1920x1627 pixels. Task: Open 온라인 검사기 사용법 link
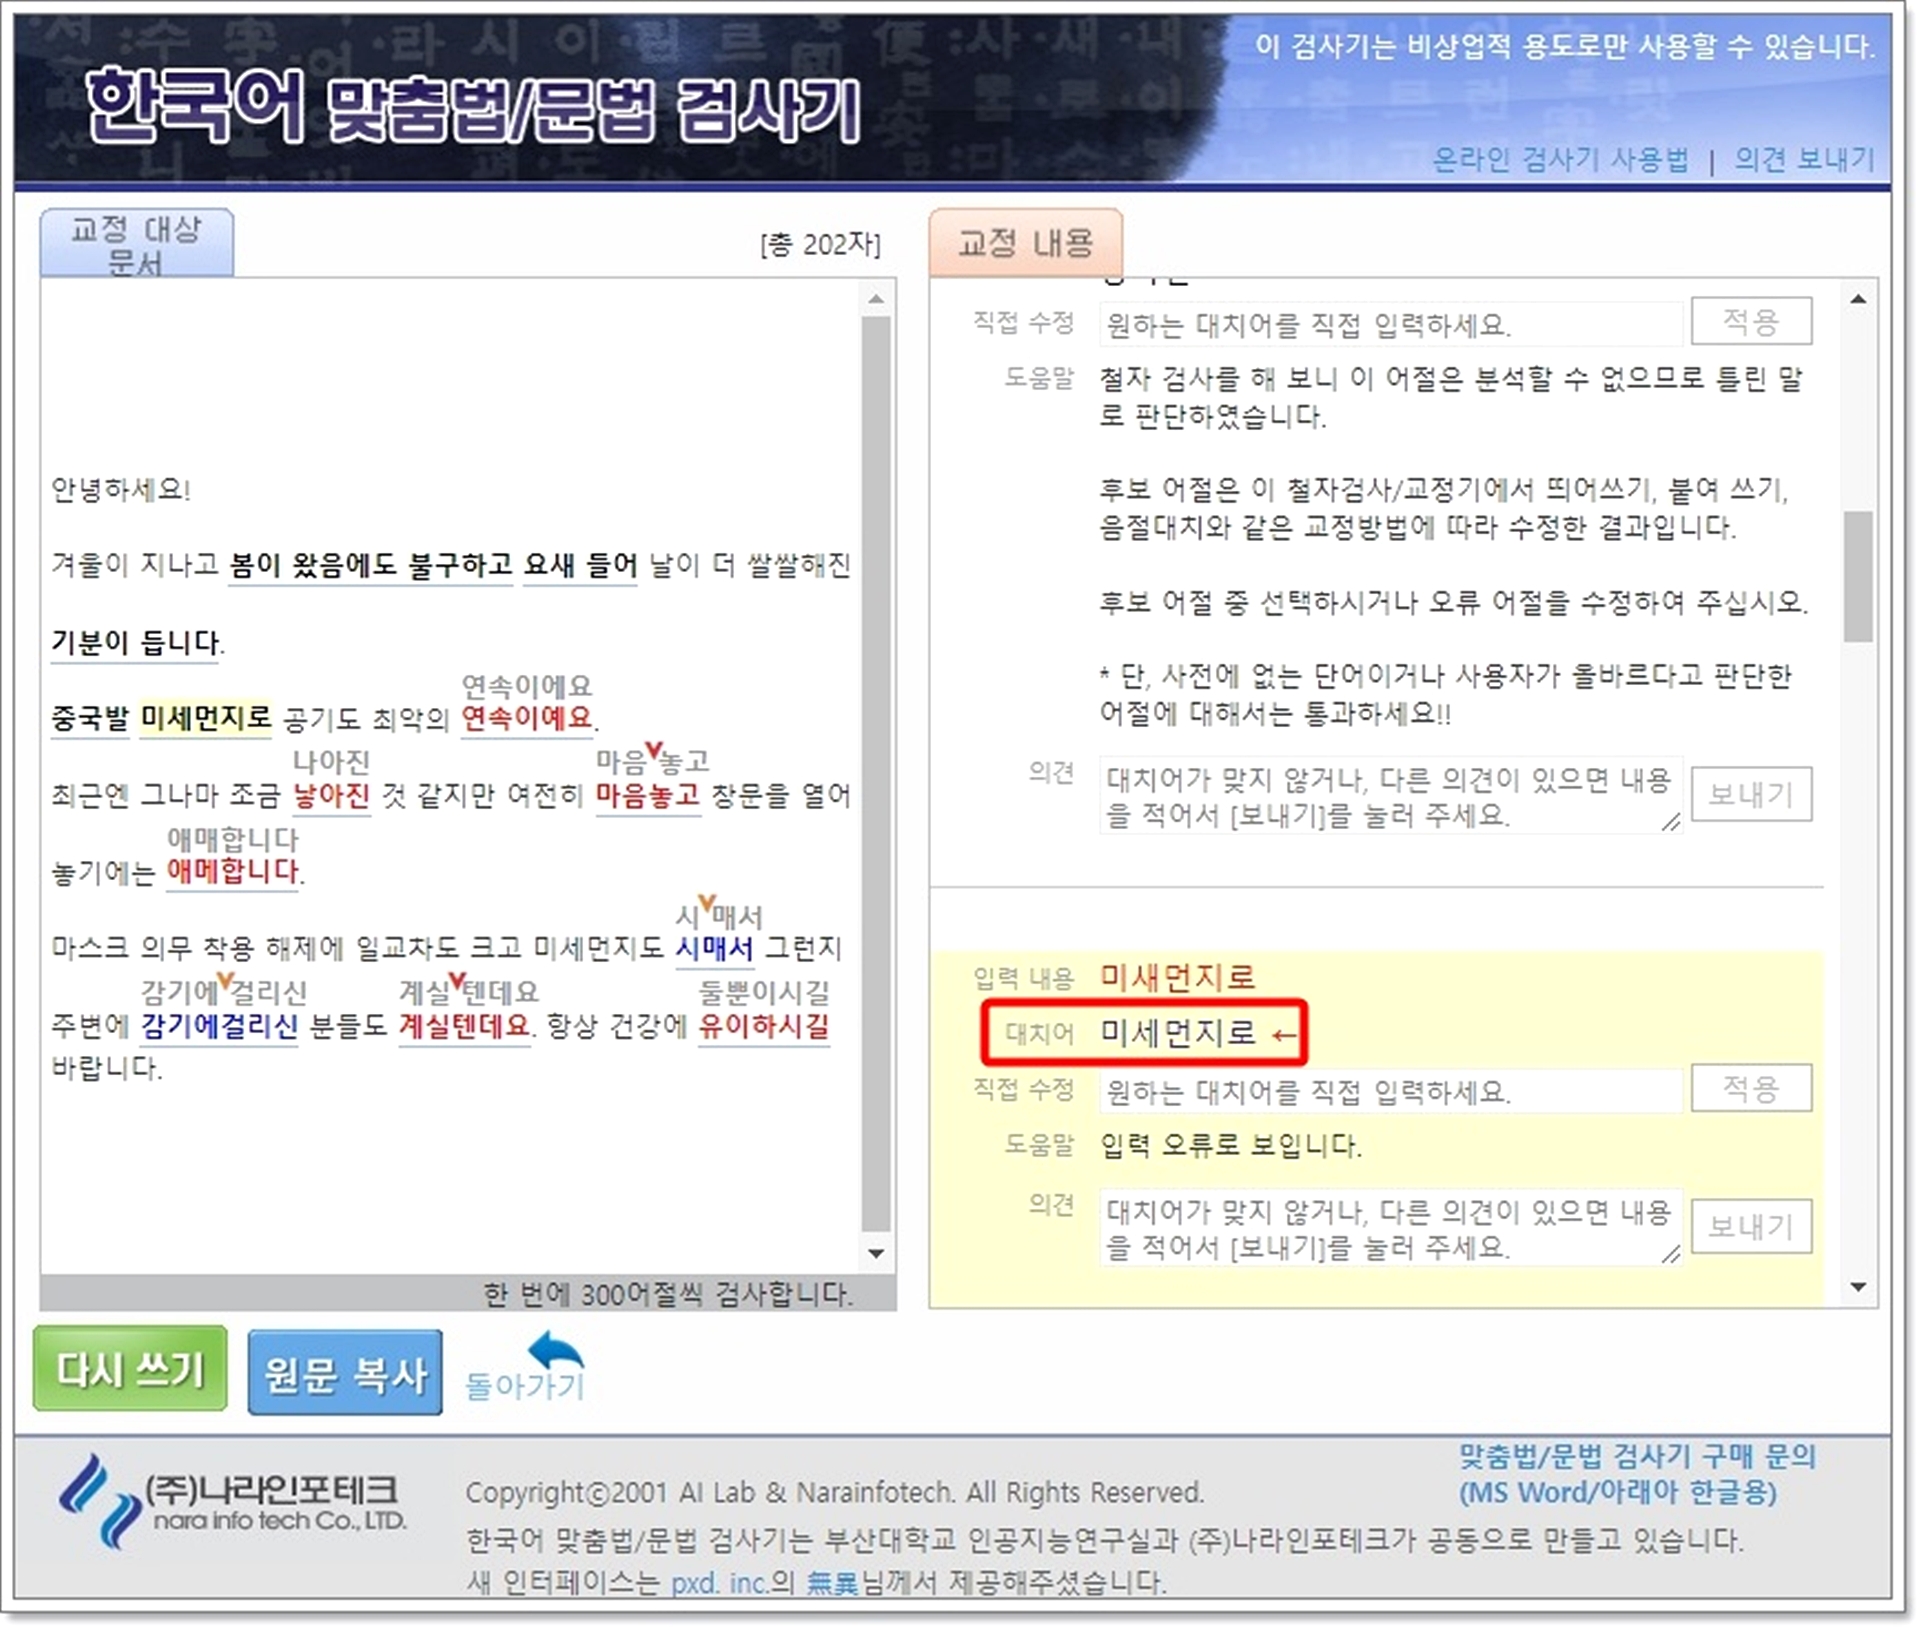1560,159
